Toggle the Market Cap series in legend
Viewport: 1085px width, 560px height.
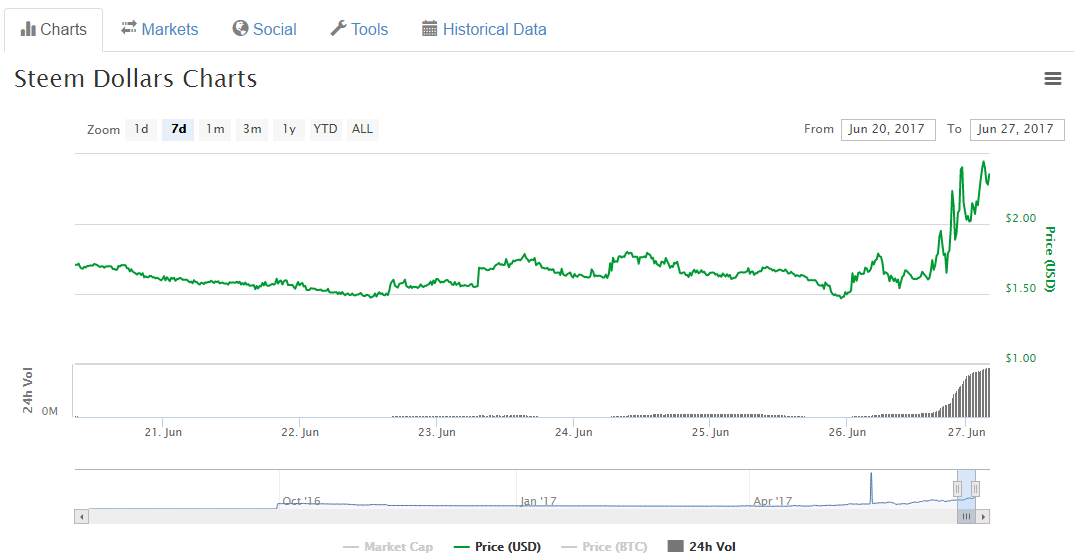(388, 547)
